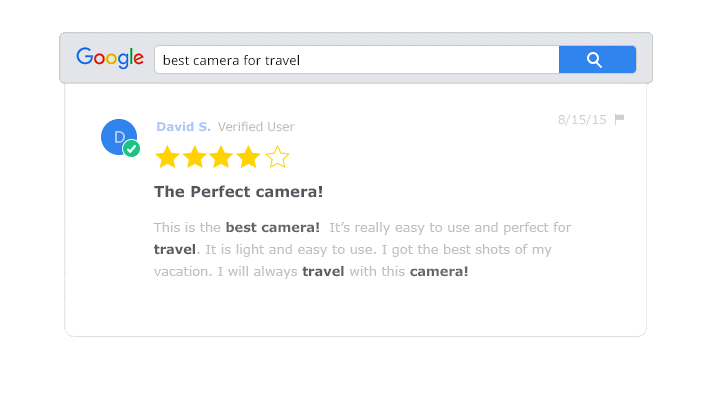The image size is (712, 402).
Task: Open the review title 'The Perfect camera!'
Action: click(x=238, y=192)
